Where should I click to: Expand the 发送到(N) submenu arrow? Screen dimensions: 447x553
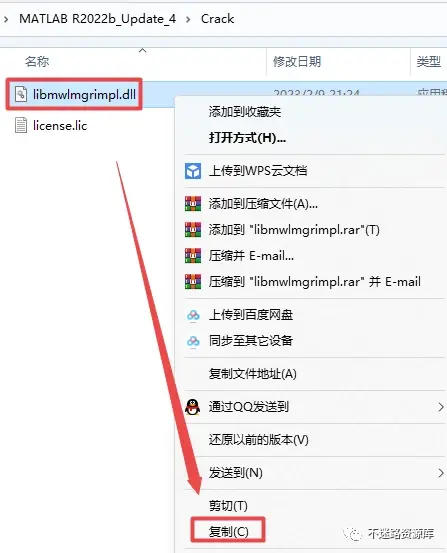click(x=441, y=473)
